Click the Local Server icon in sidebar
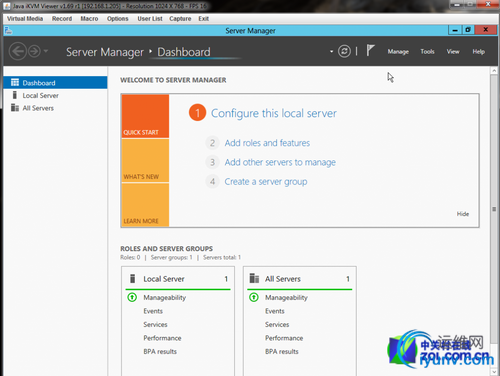 (15, 95)
